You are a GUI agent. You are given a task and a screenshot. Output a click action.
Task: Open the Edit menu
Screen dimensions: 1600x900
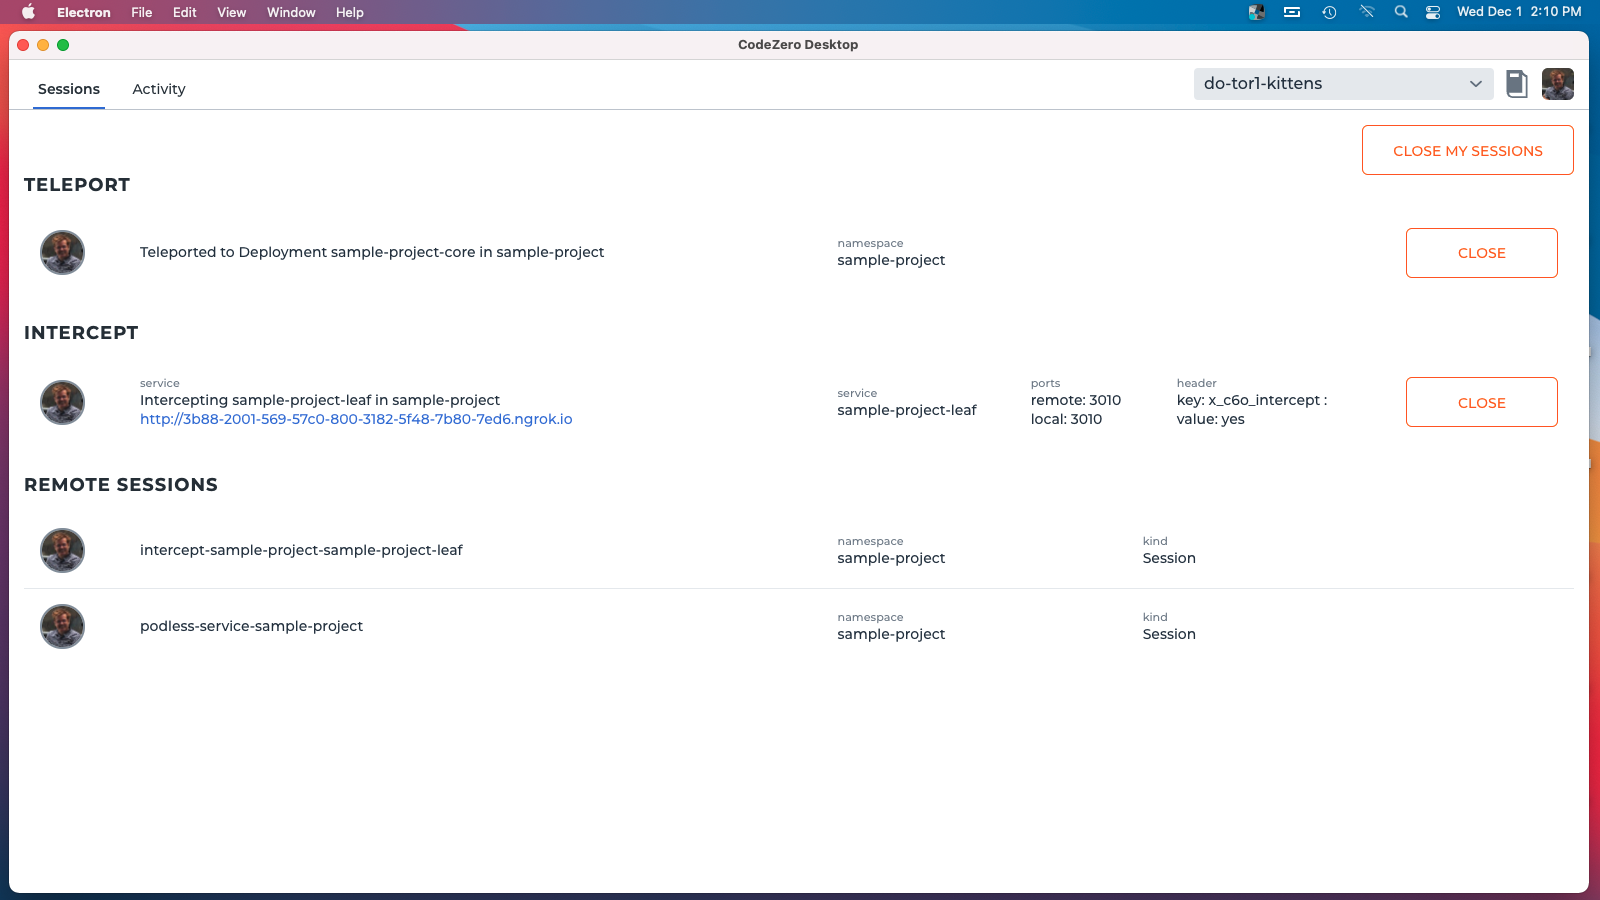185,12
